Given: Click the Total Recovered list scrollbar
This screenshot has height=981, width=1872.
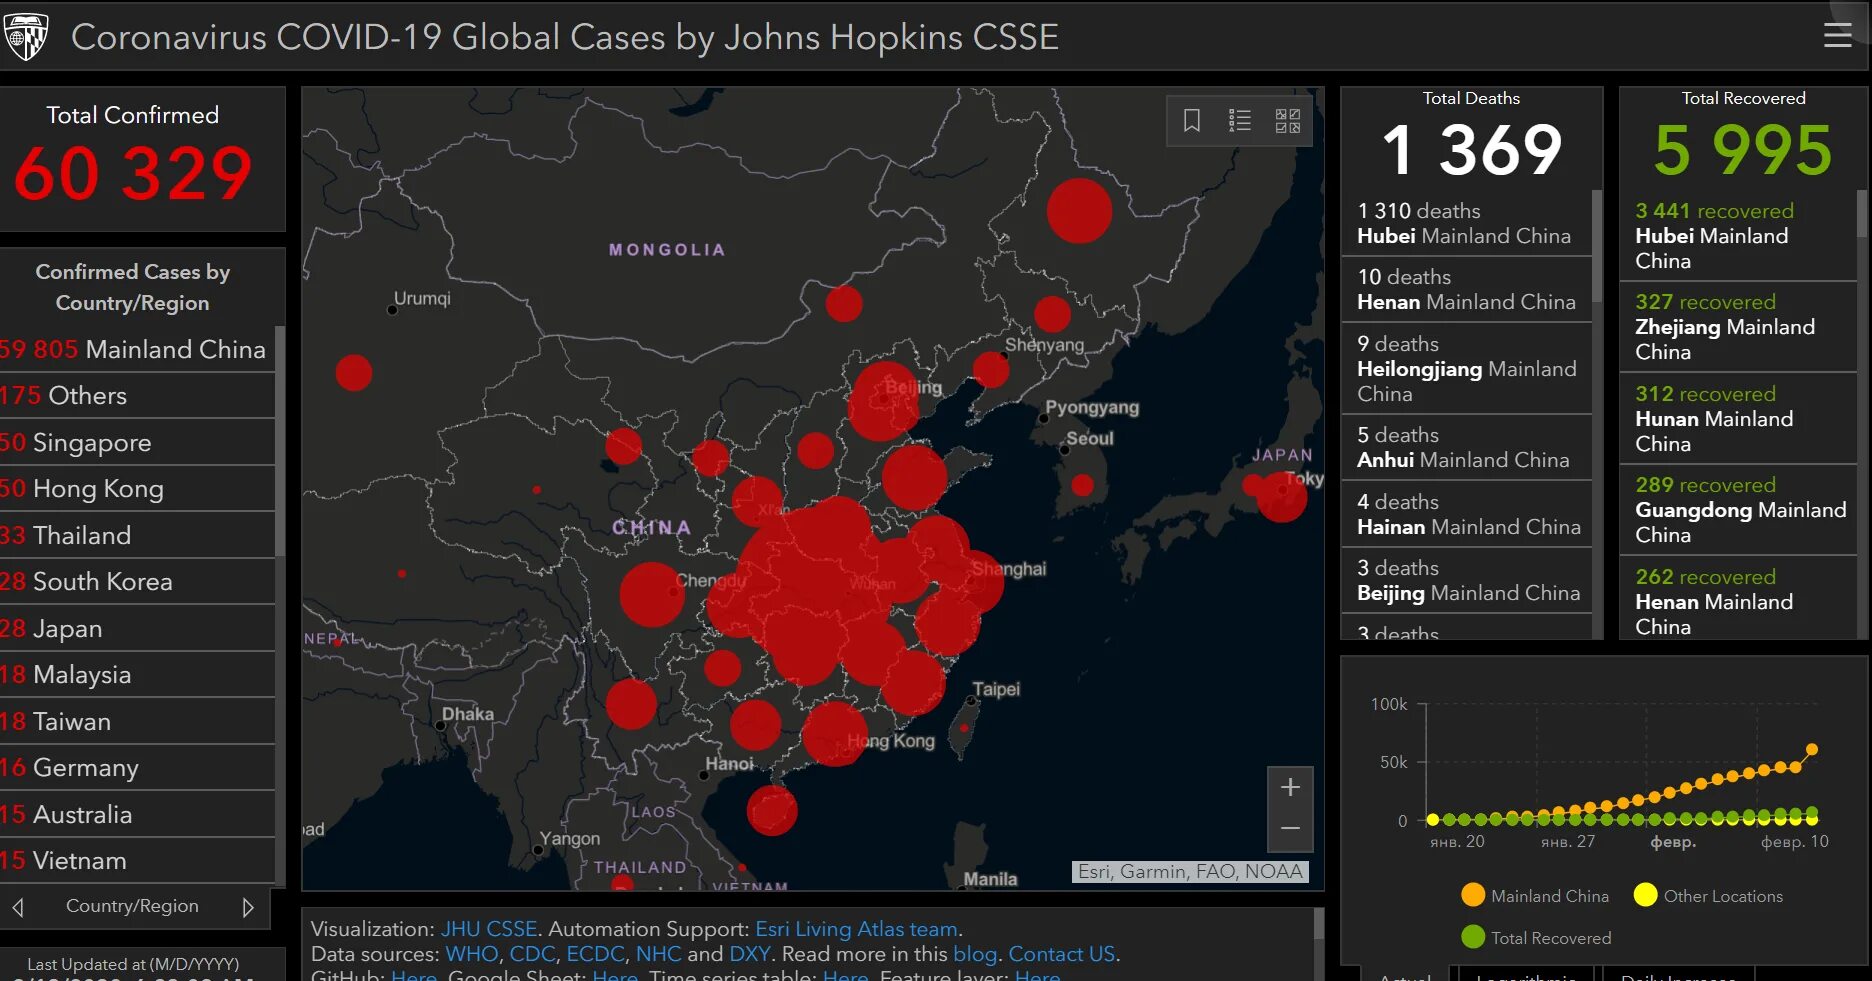Looking at the screenshot, I should [1862, 213].
